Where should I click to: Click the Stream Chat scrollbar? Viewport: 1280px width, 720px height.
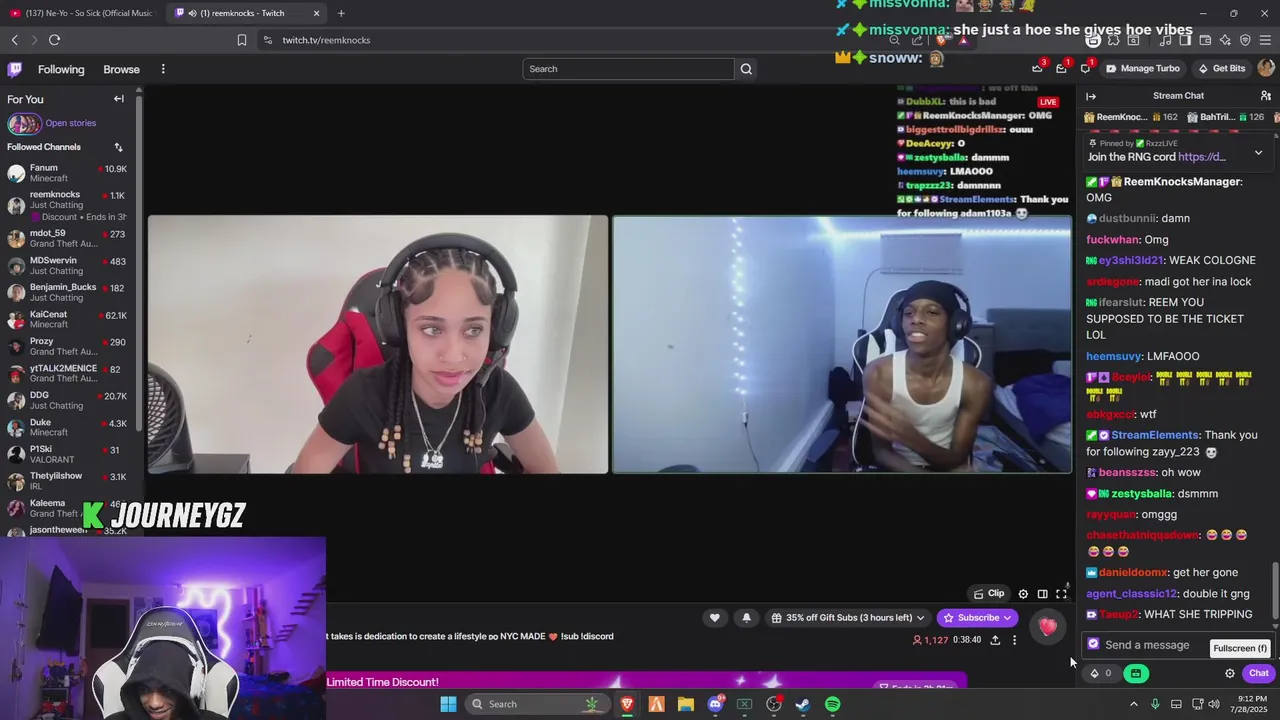coord(1275,590)
